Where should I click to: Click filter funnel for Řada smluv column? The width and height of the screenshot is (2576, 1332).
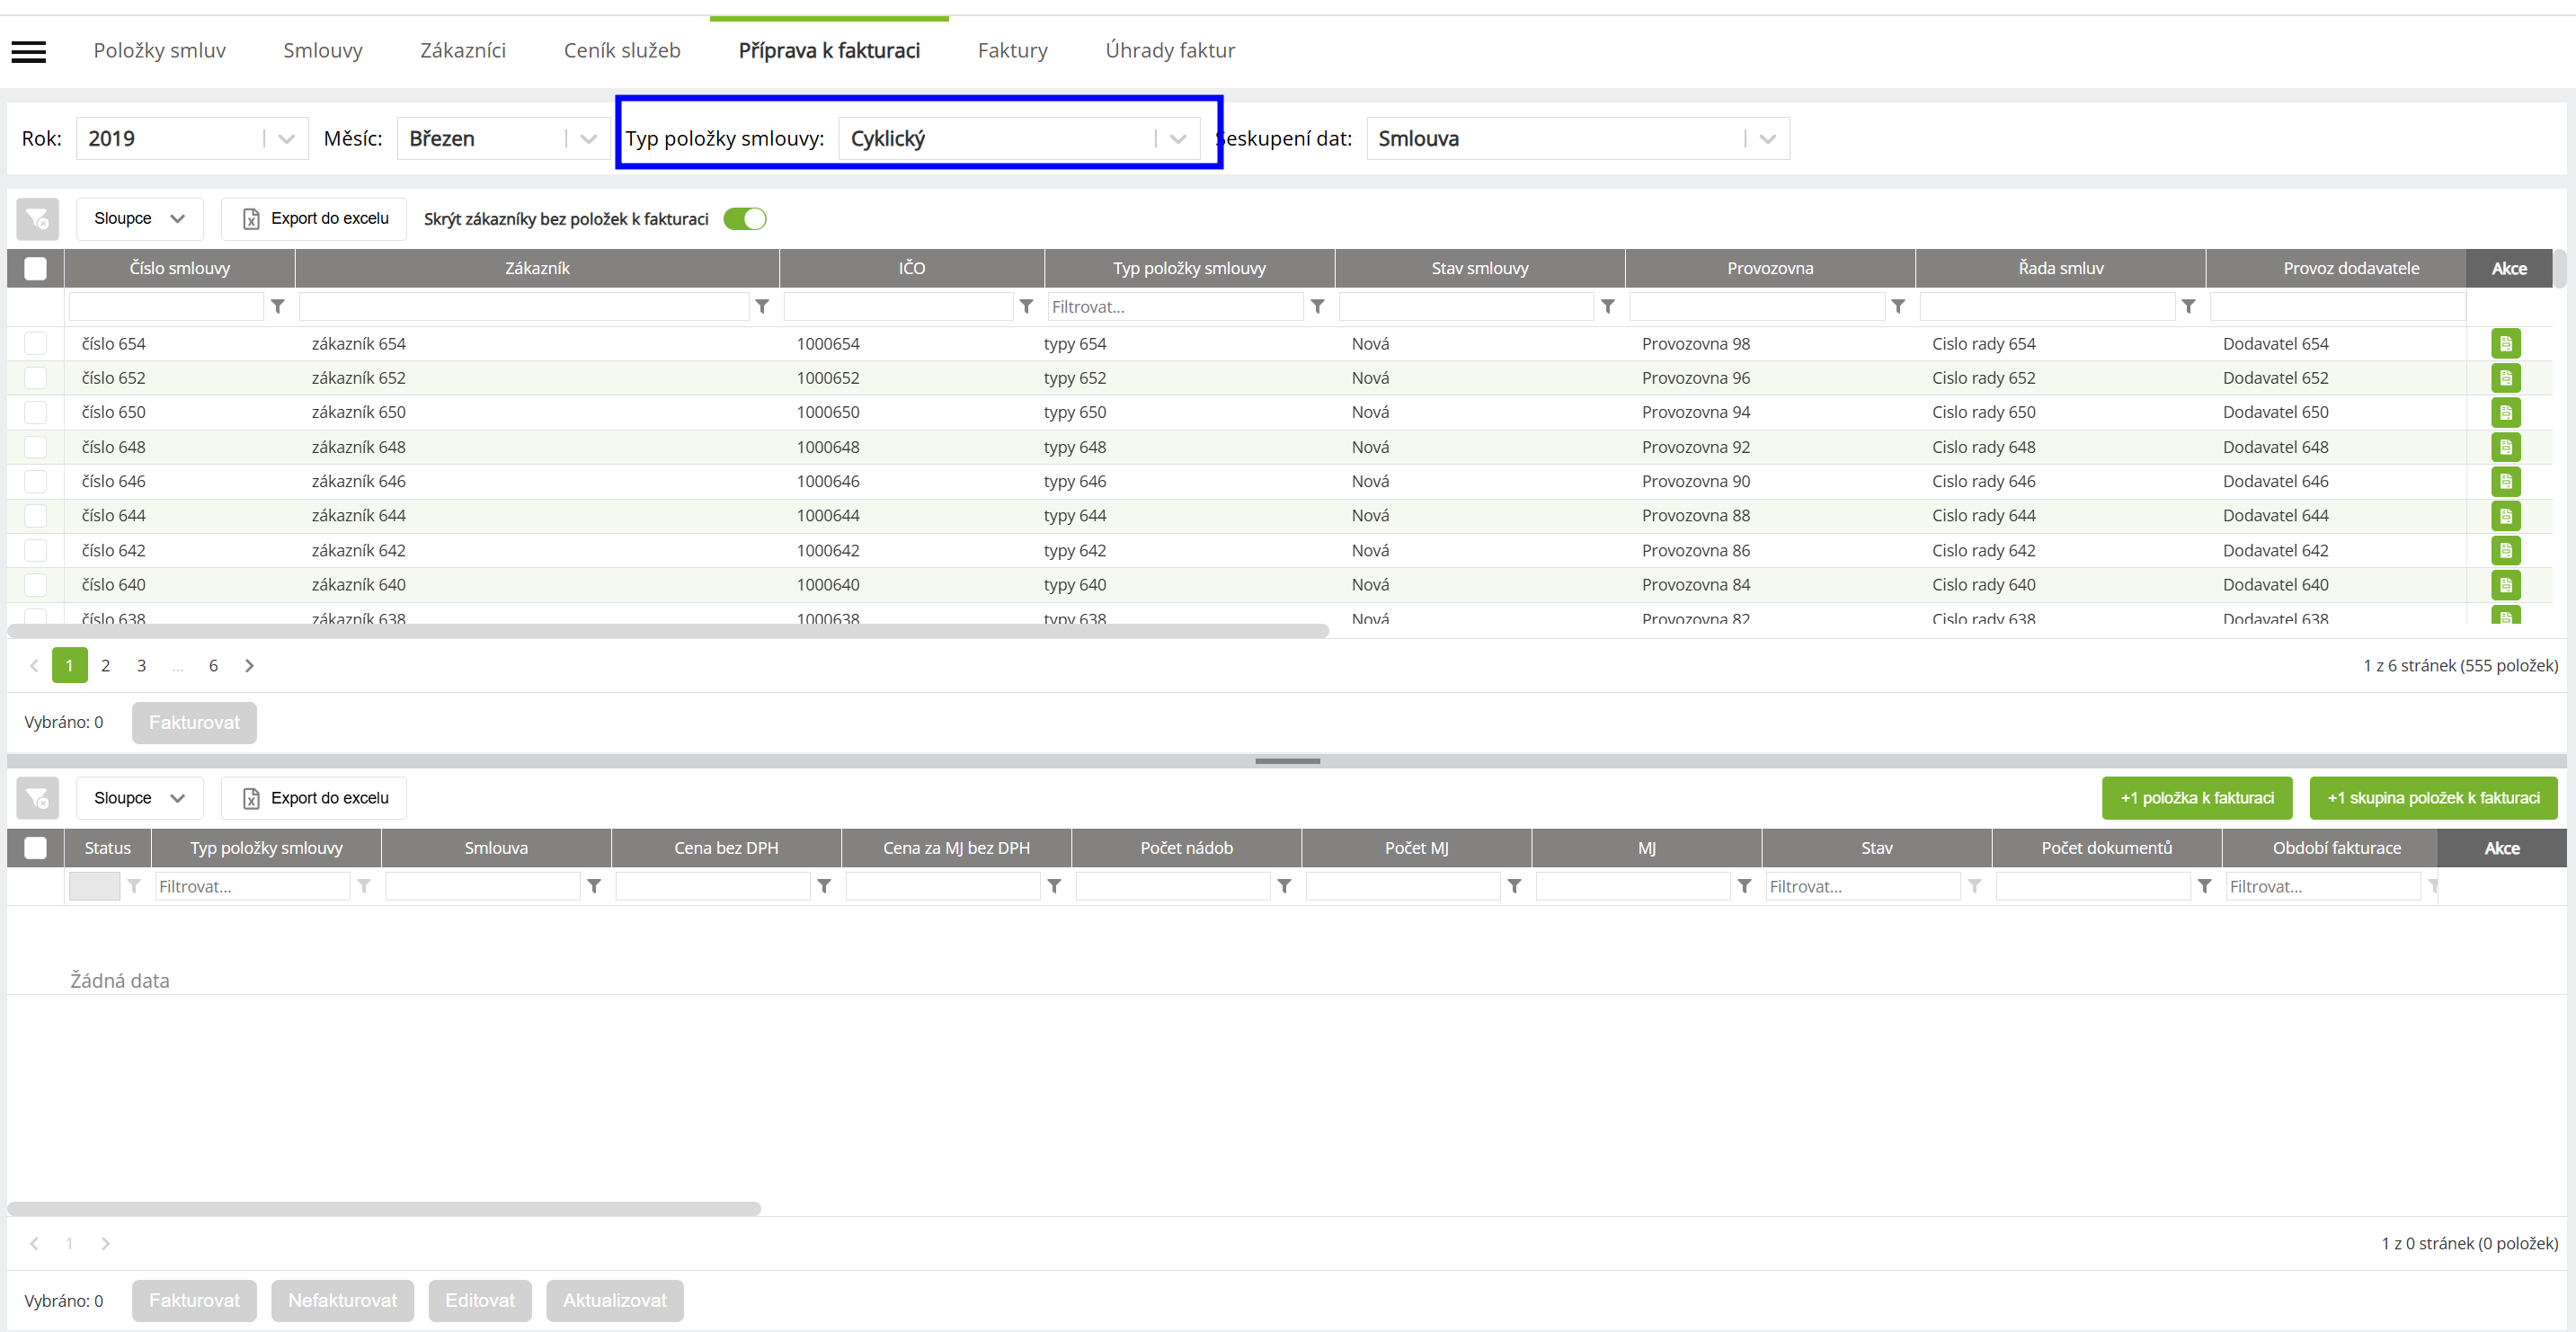[2188, 307]
